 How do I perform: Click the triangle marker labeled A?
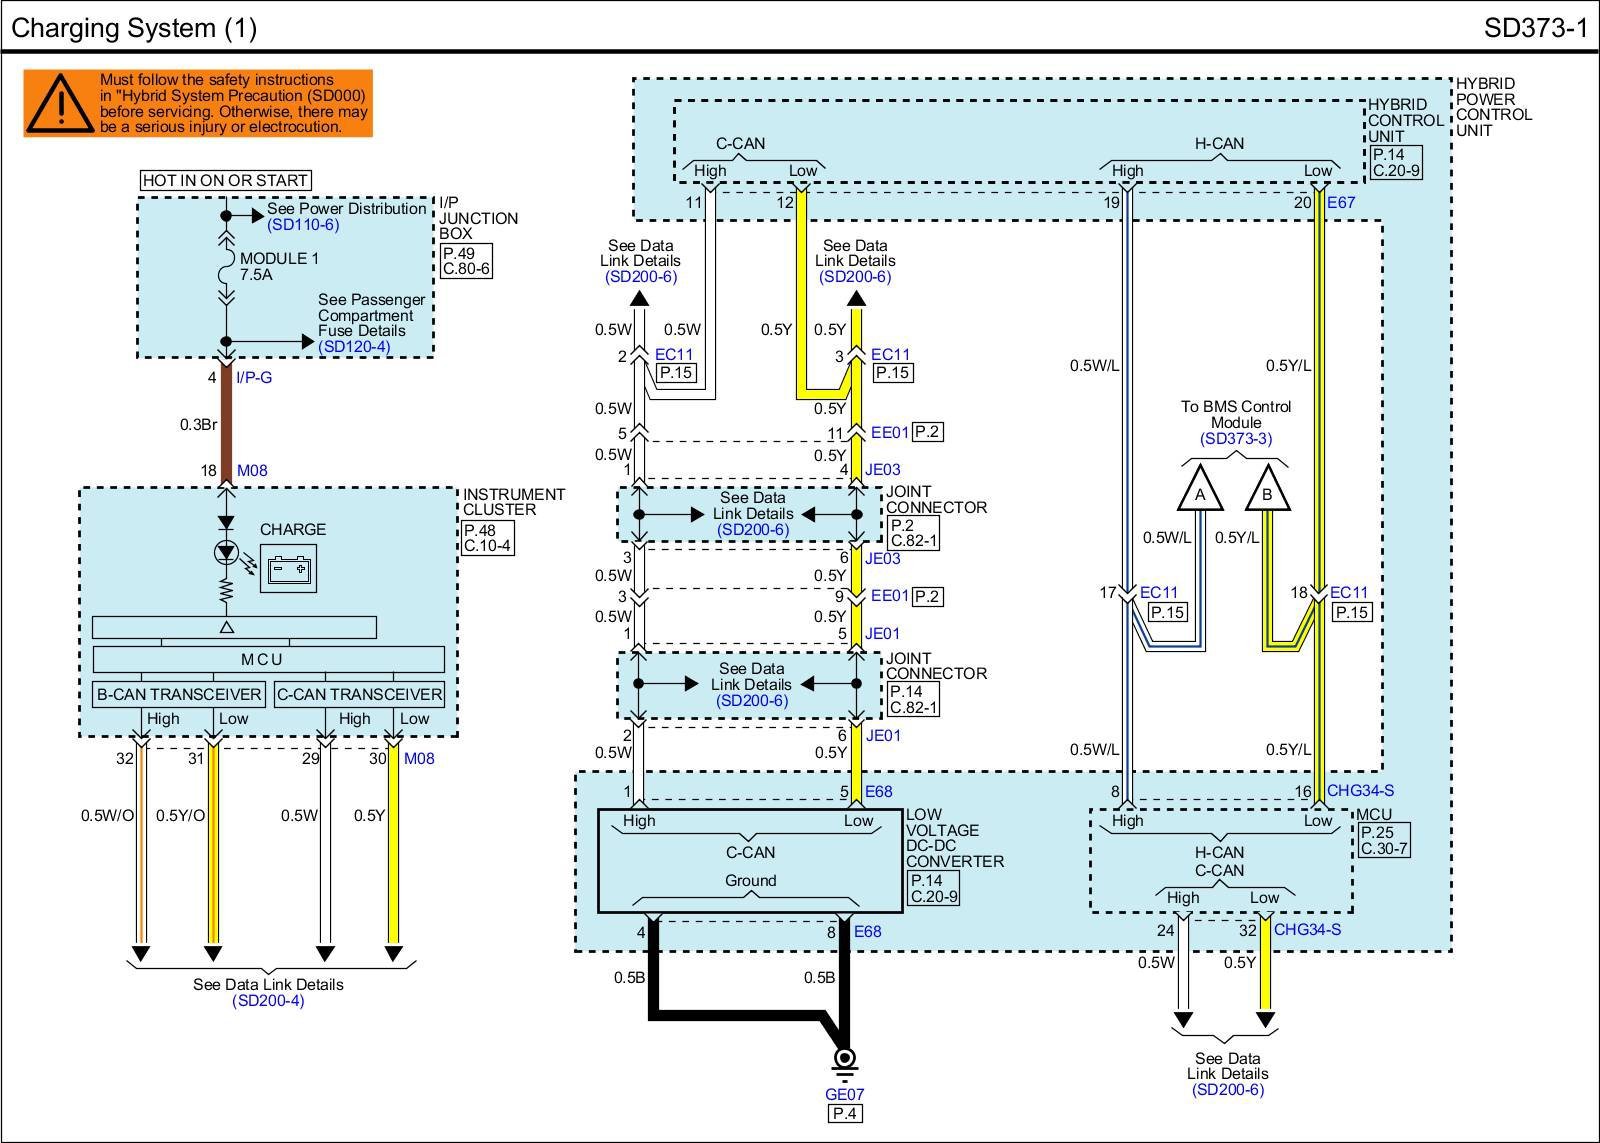click(x=1200, y=492)
